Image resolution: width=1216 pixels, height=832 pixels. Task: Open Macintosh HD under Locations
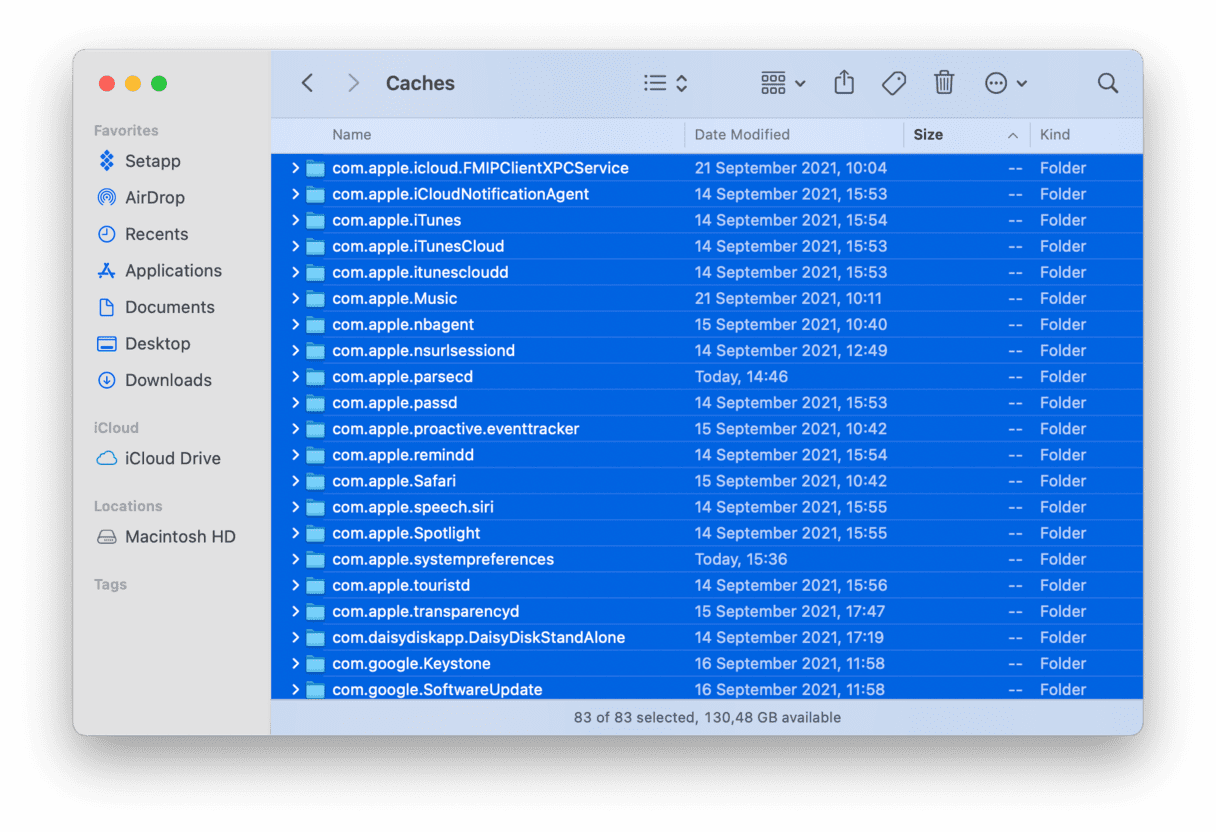pos(179,537)
